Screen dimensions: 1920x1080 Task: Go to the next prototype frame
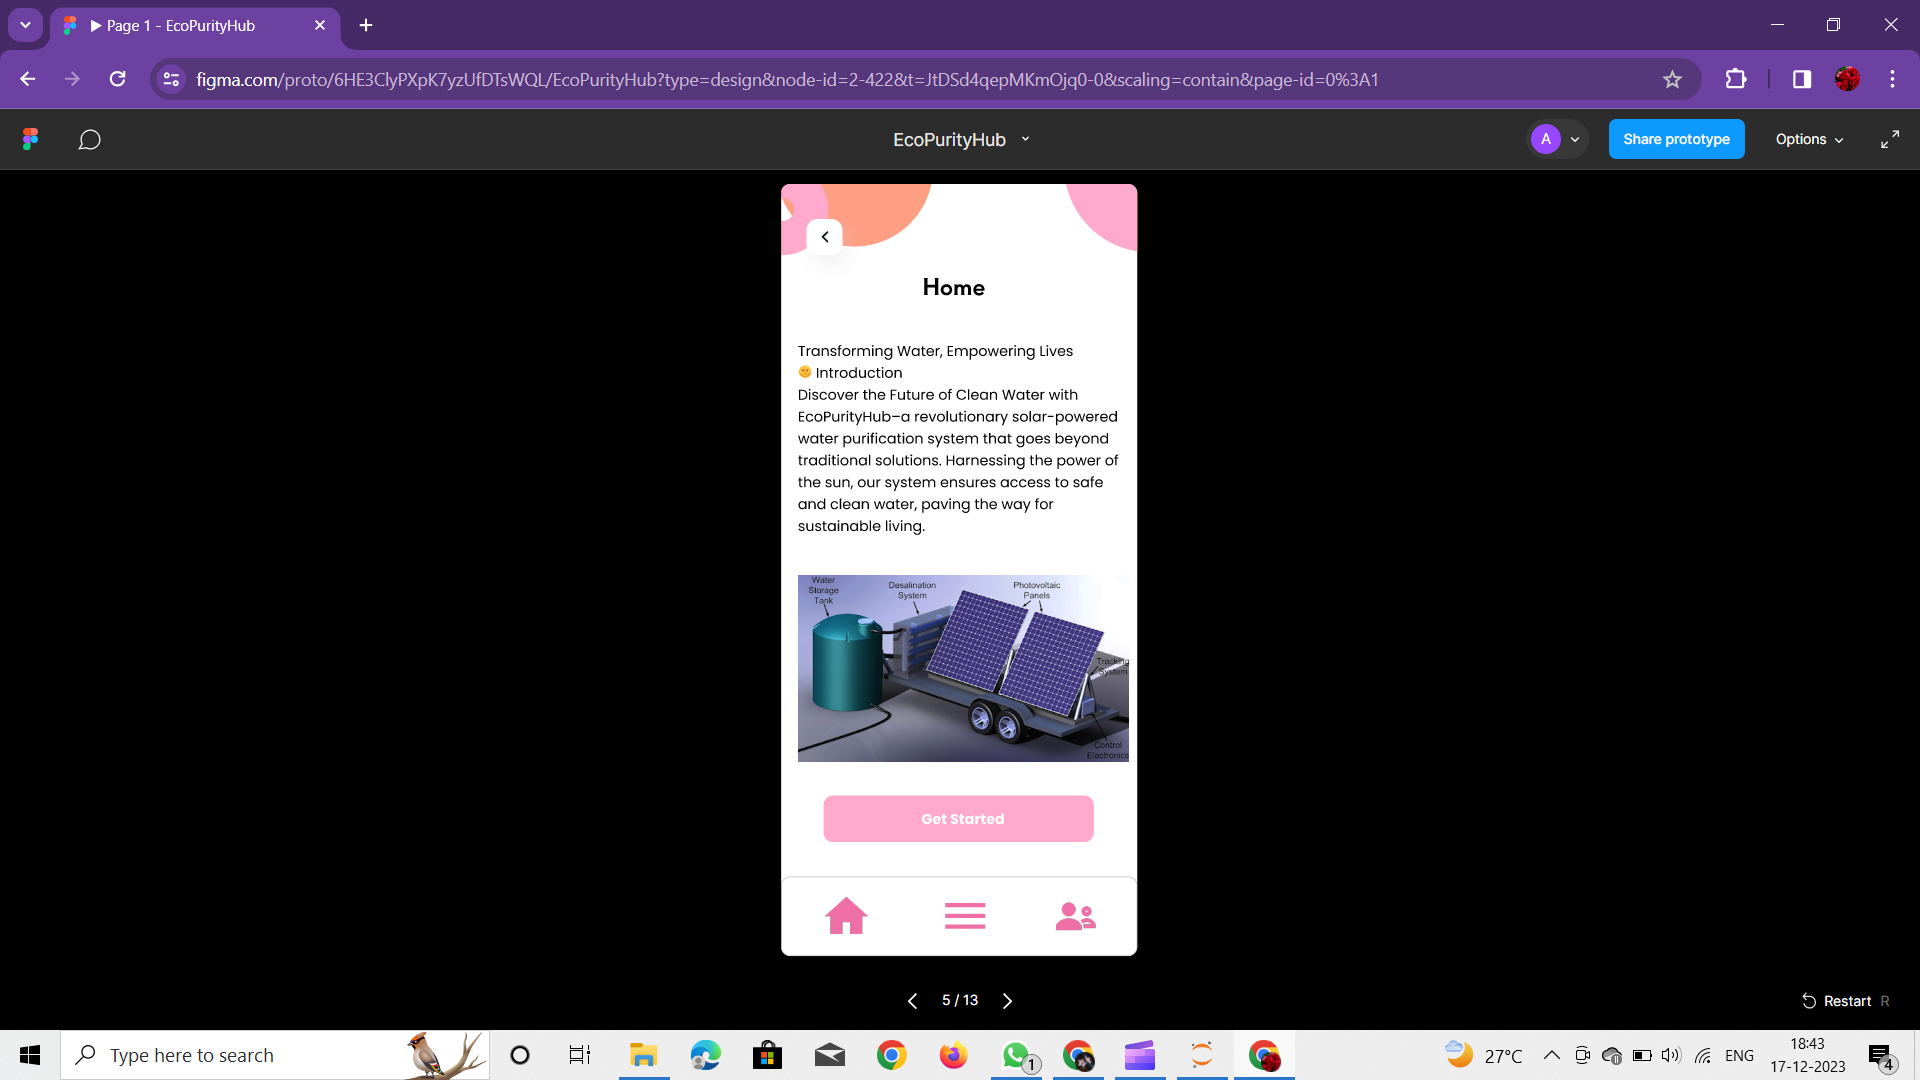point(1007,1000)
